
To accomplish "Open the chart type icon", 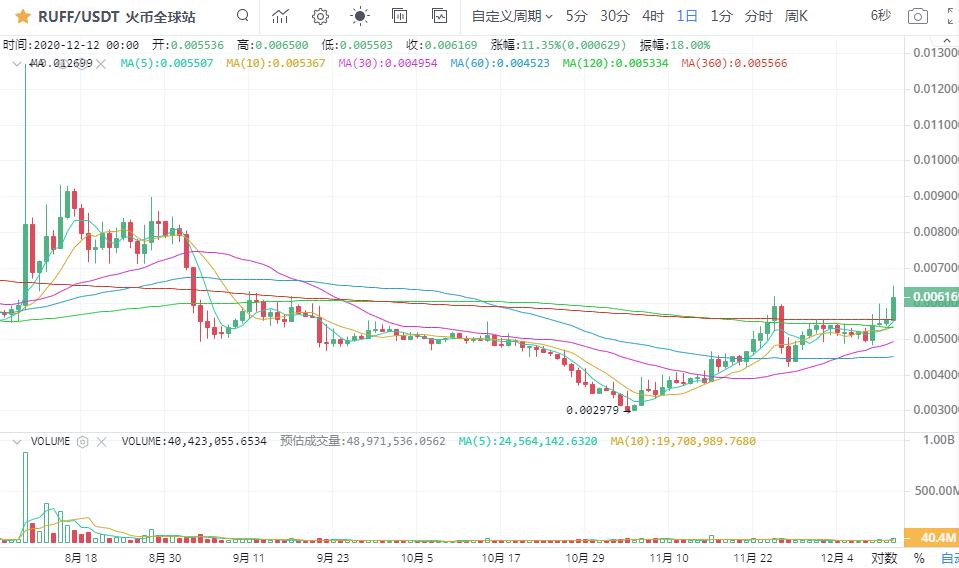I will (281, 16).
